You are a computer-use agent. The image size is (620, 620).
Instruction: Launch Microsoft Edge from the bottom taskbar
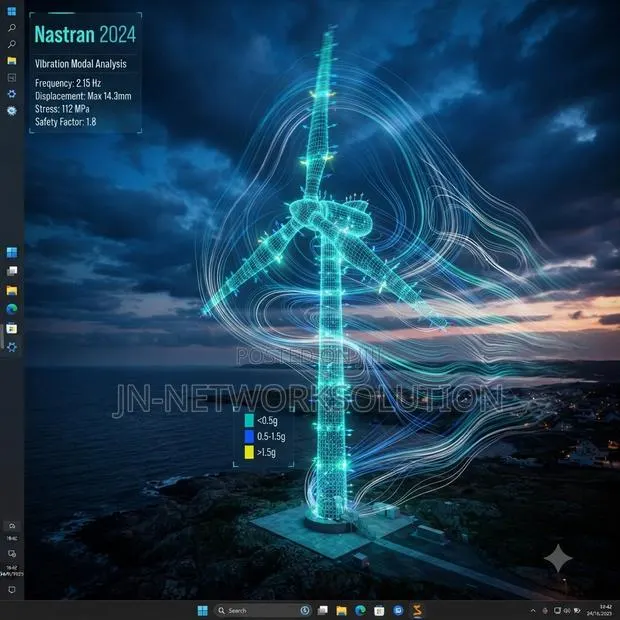(360, 611)
